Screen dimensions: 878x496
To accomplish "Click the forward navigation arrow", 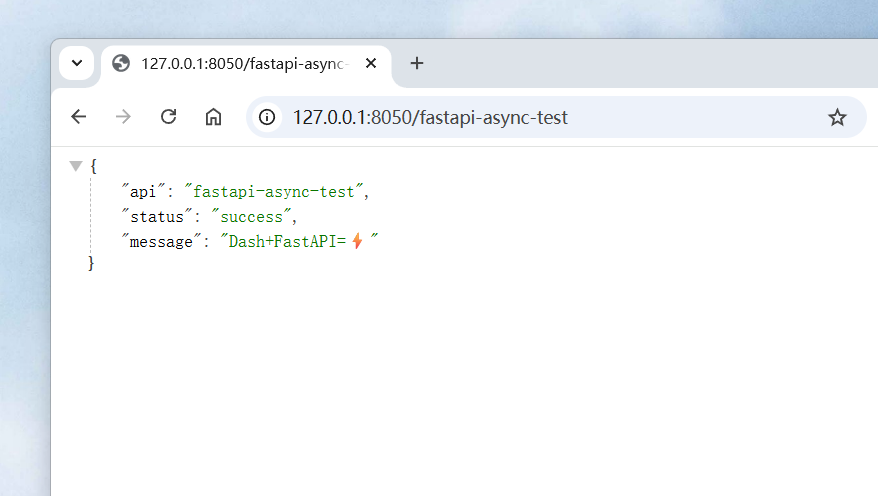I will point(123,117).
